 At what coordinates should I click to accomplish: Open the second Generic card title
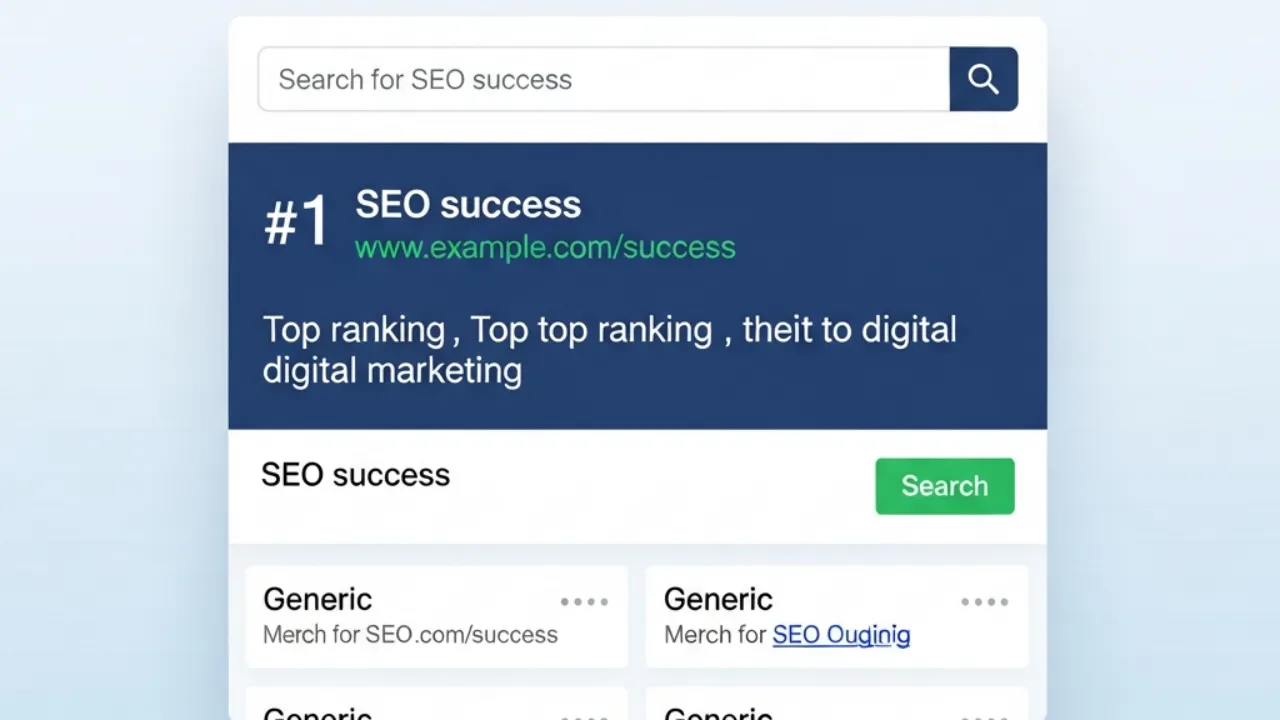tap(718, 599)
